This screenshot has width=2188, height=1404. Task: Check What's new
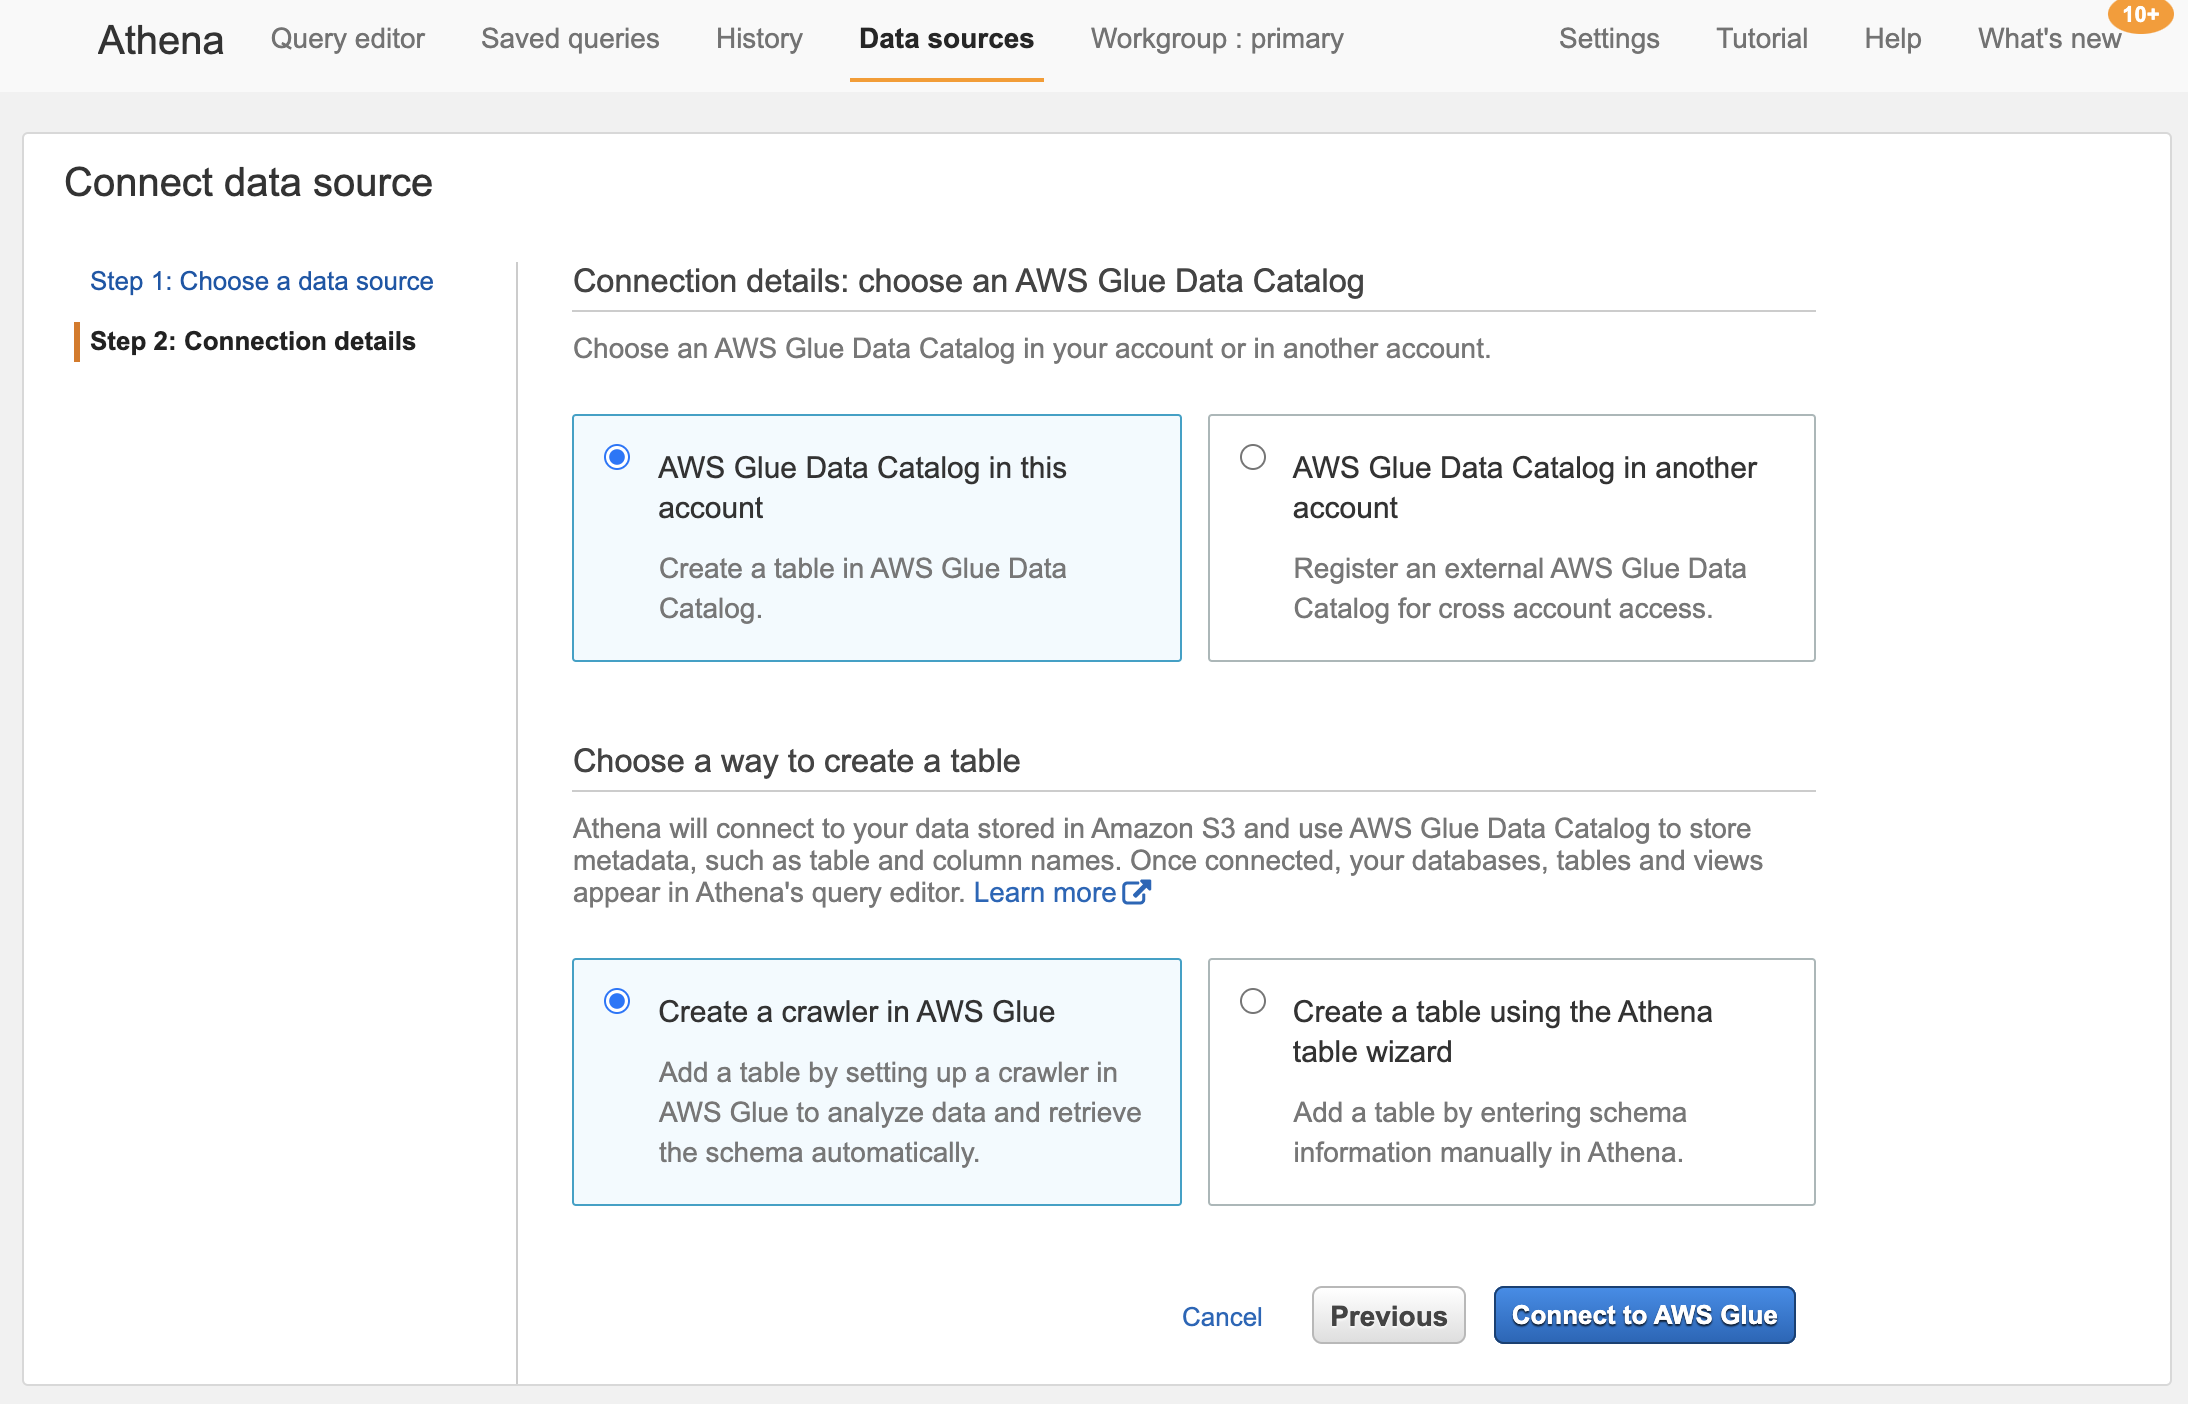pos(2048,39)
